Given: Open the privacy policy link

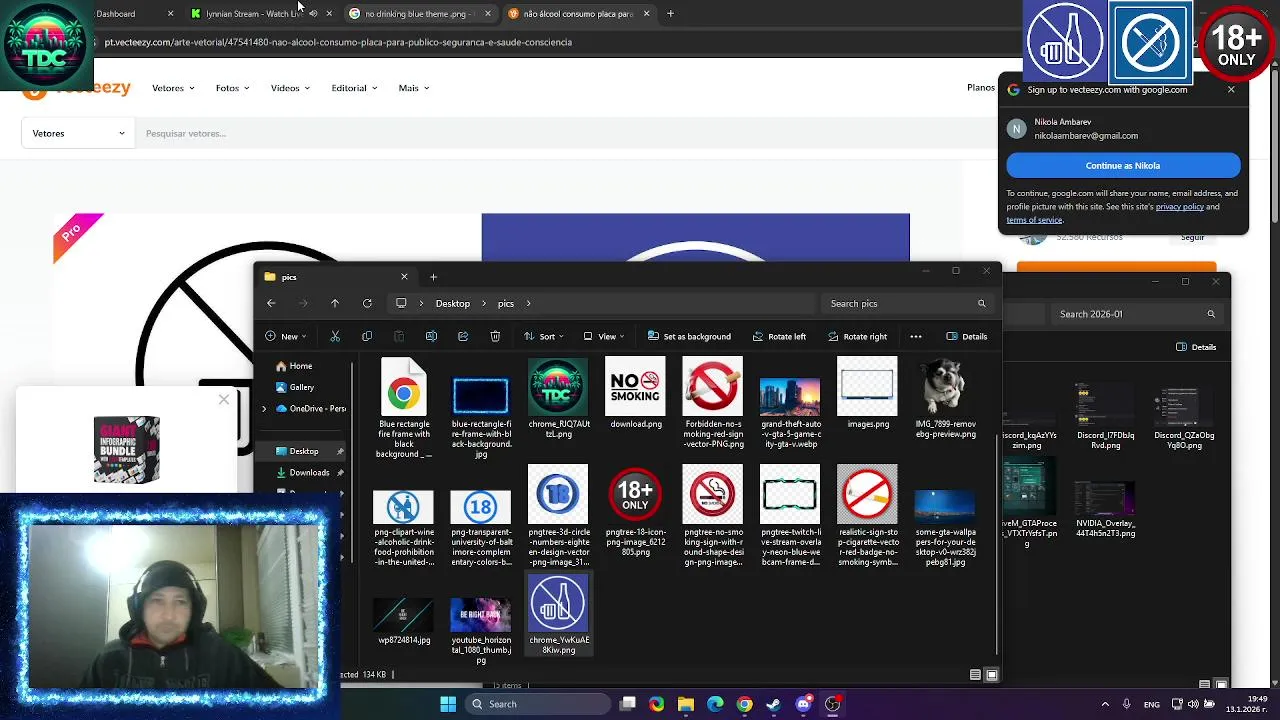Looking at the screenshot, I should [x=1179, y=207].
